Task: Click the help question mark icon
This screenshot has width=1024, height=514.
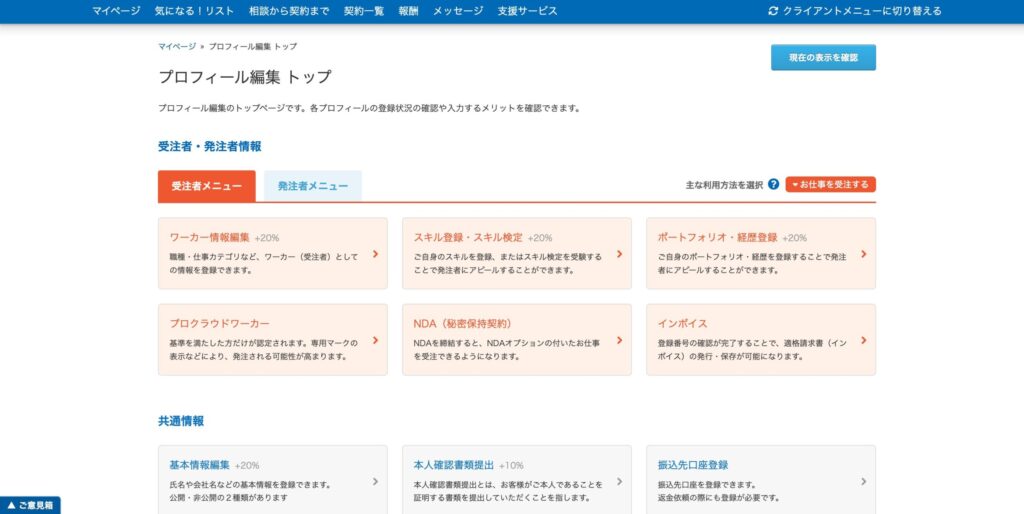Action: coord(773,185)
